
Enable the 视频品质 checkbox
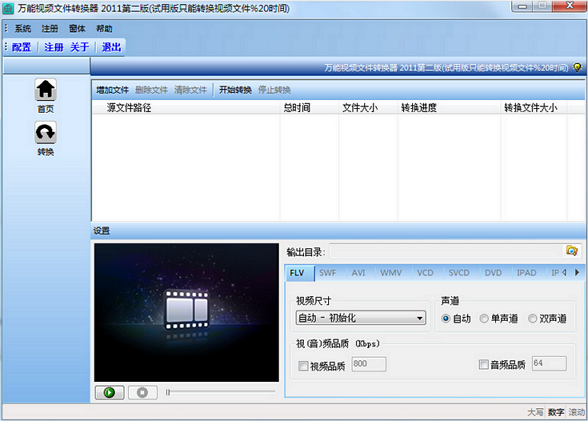point(303,366)
